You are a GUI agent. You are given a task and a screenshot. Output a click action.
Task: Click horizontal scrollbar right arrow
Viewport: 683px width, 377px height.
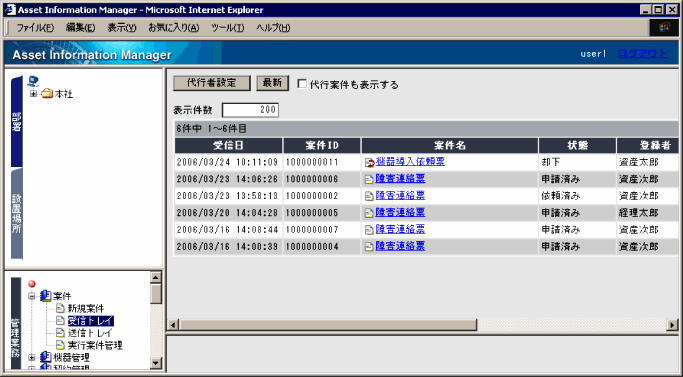(673, 325)
